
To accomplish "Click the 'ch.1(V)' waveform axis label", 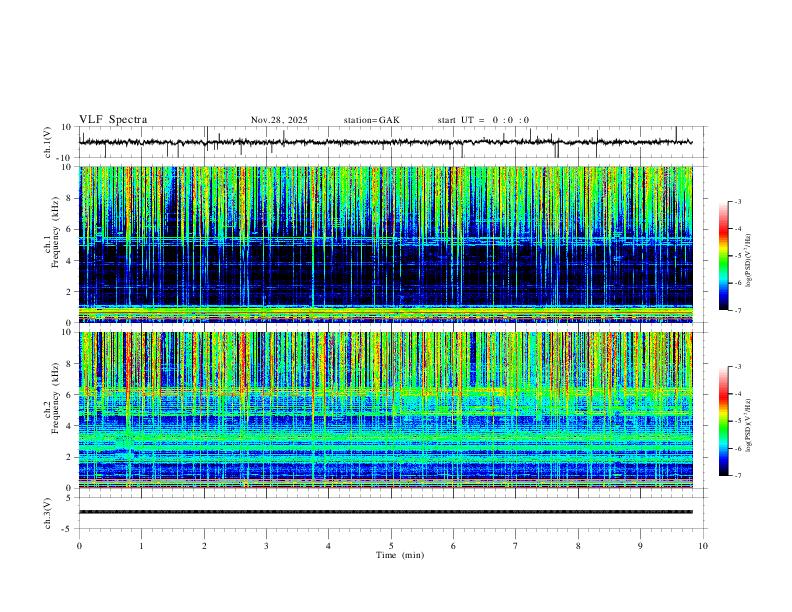I will click(x=48, y=142).
